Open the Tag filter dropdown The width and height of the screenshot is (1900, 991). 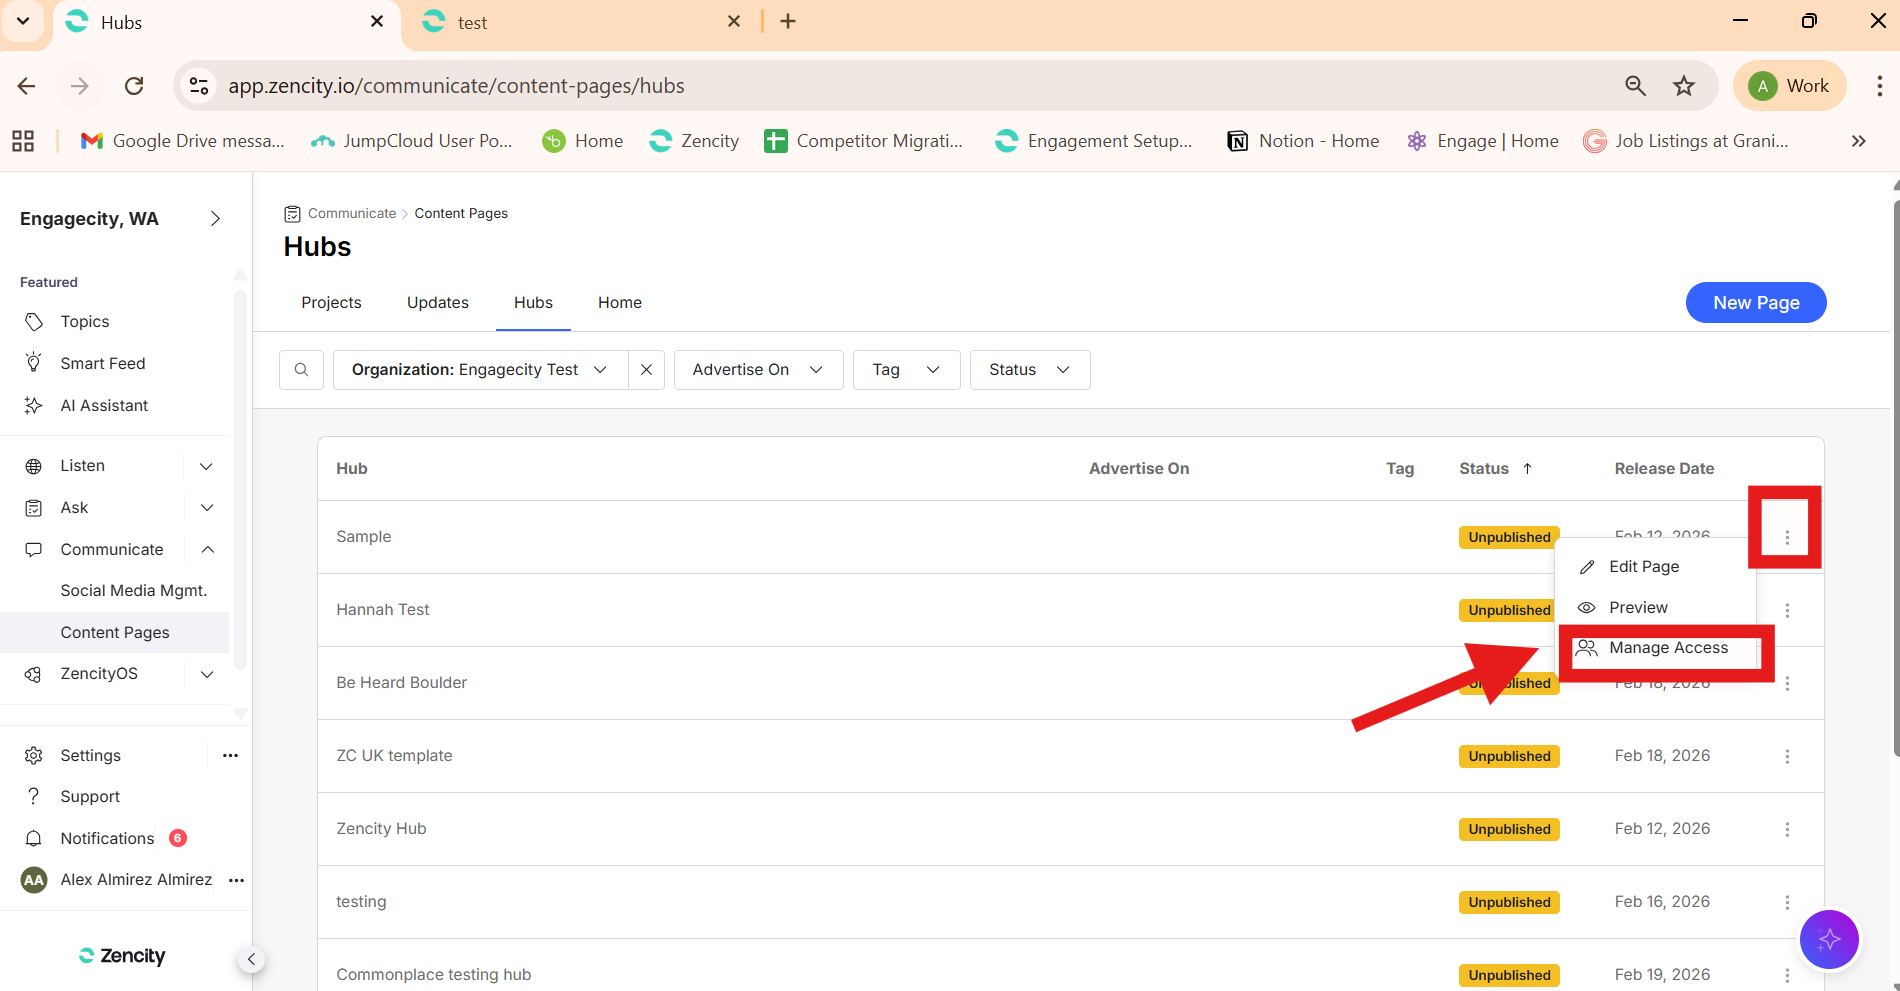(x=906, y=370)
